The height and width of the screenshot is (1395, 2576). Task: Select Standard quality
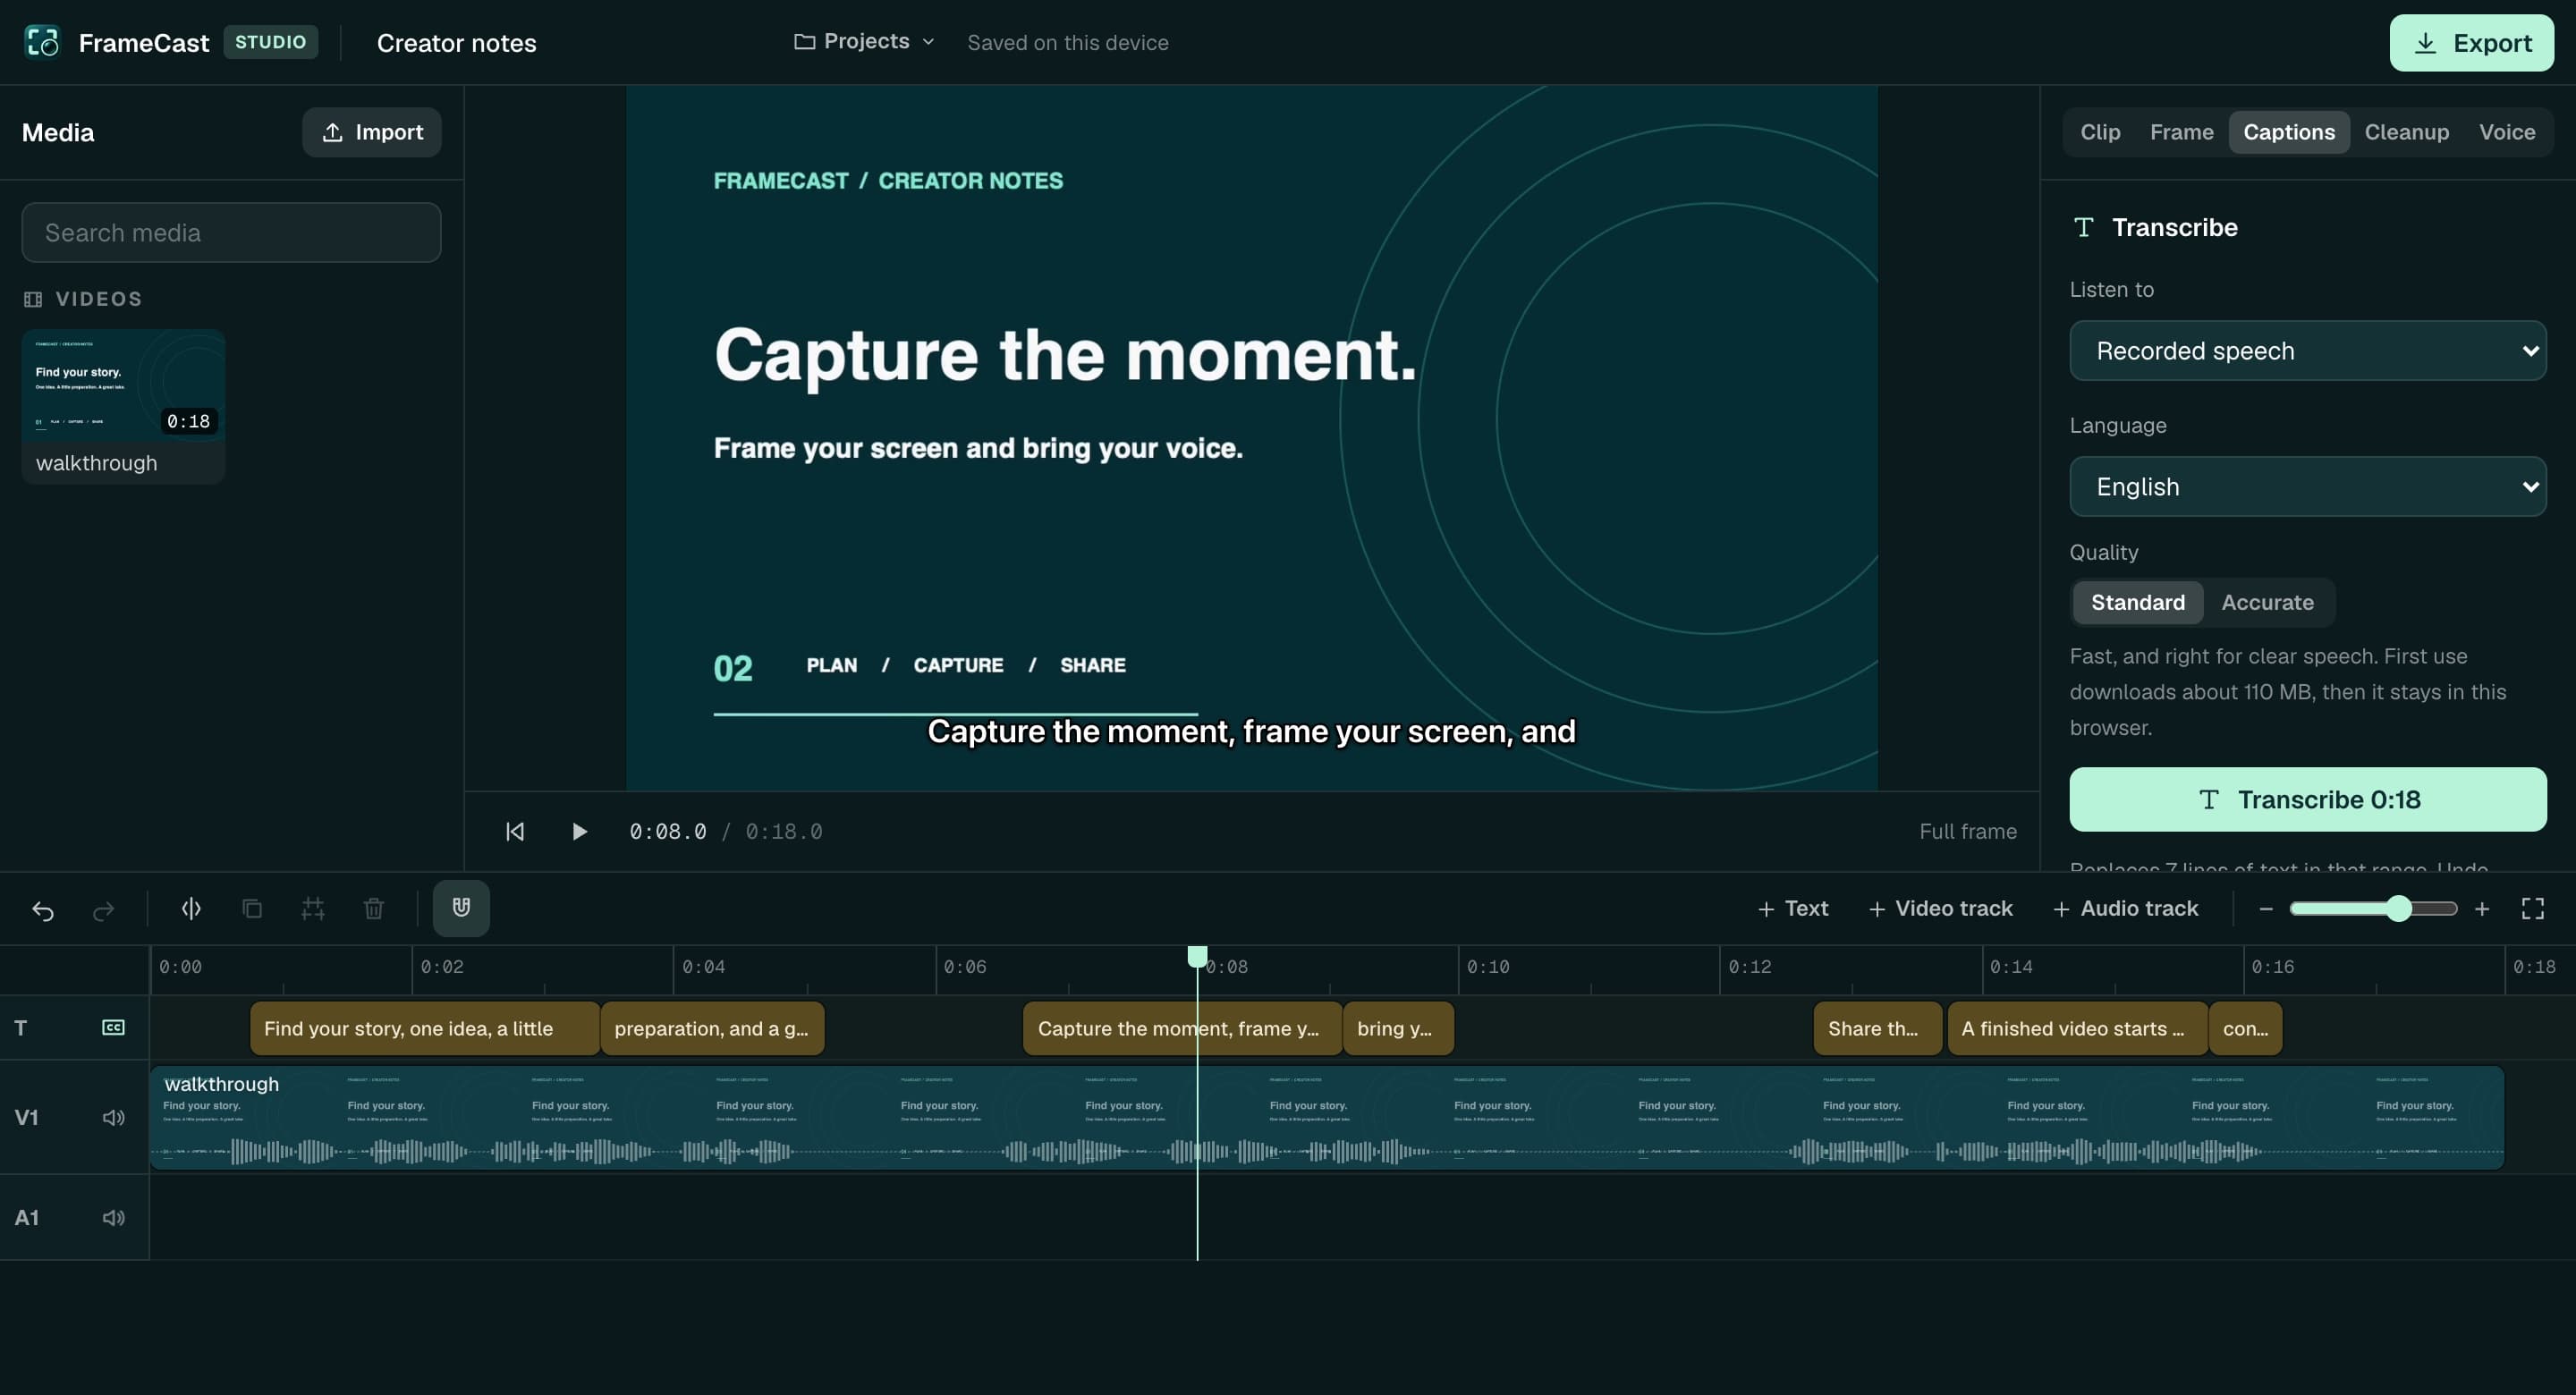pyautogui.click(x=2138, y=602)
